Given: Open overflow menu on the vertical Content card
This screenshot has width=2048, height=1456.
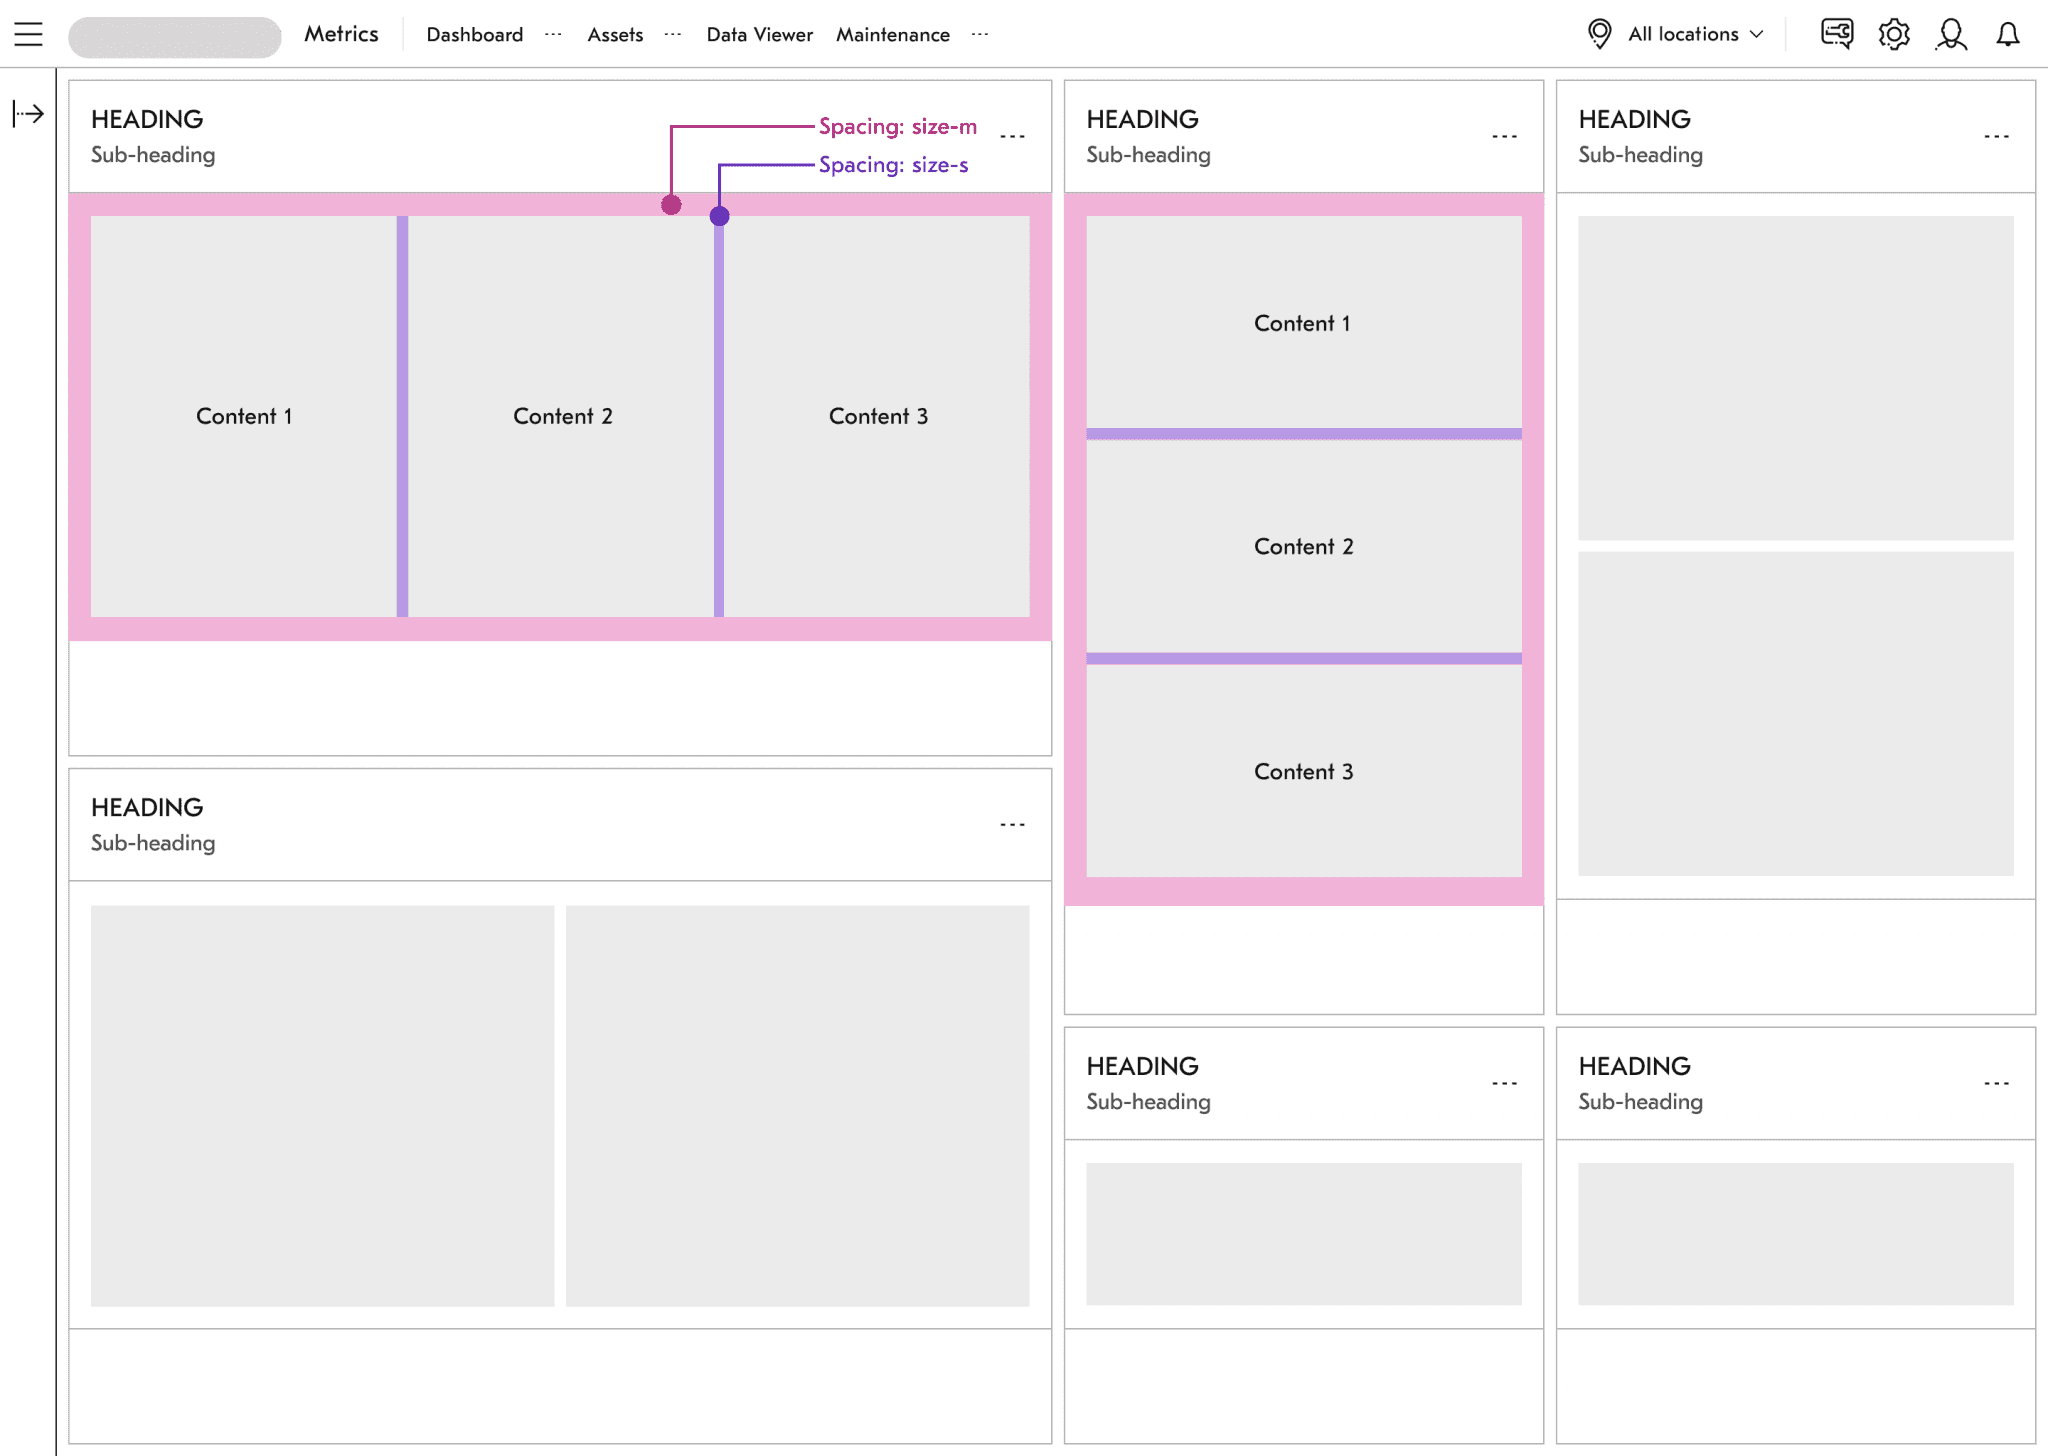Looking at the screenshot, I should point(1505,135).
